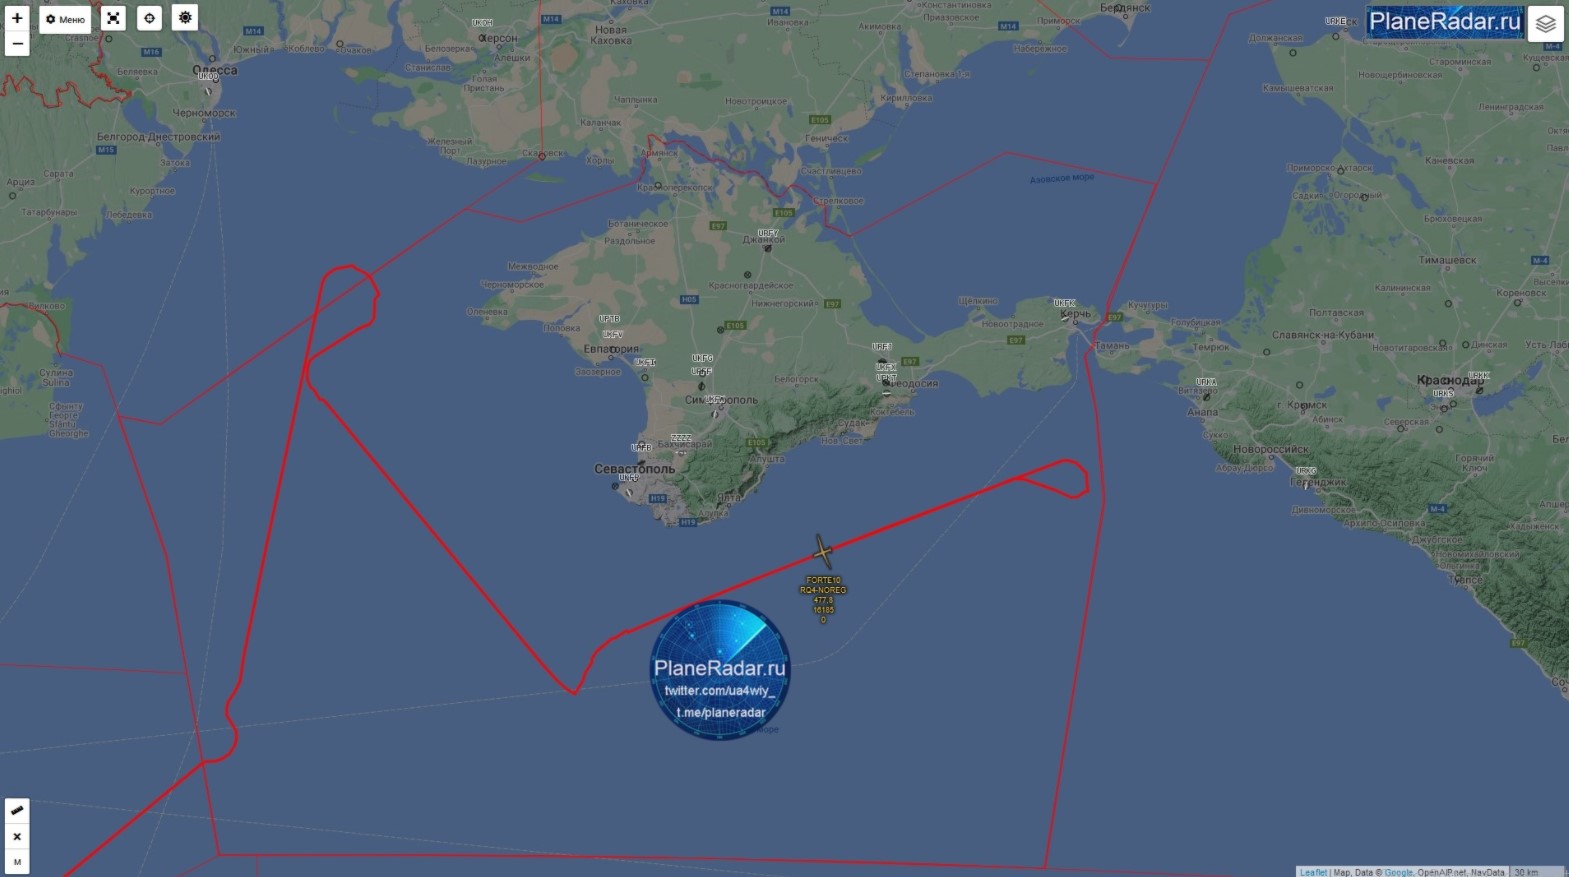Screen dimensions: 1569x877
Task: Open the Google data attribution link
Action: (1398, 872)
